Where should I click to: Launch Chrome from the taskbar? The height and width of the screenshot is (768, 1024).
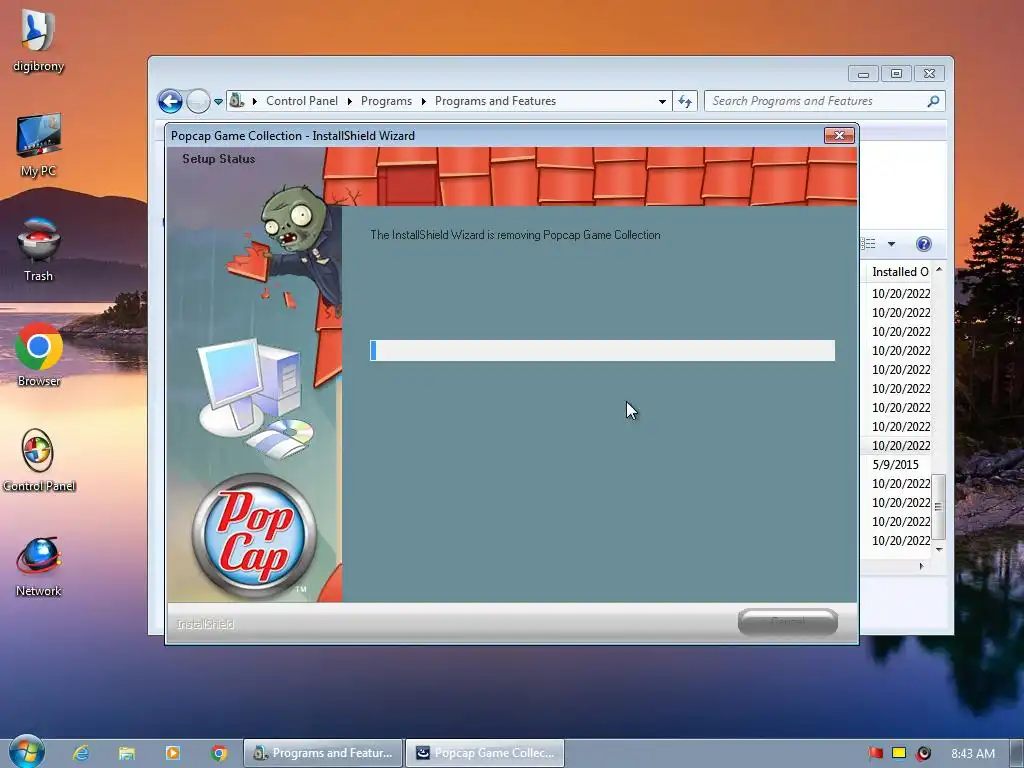[219, 753]
